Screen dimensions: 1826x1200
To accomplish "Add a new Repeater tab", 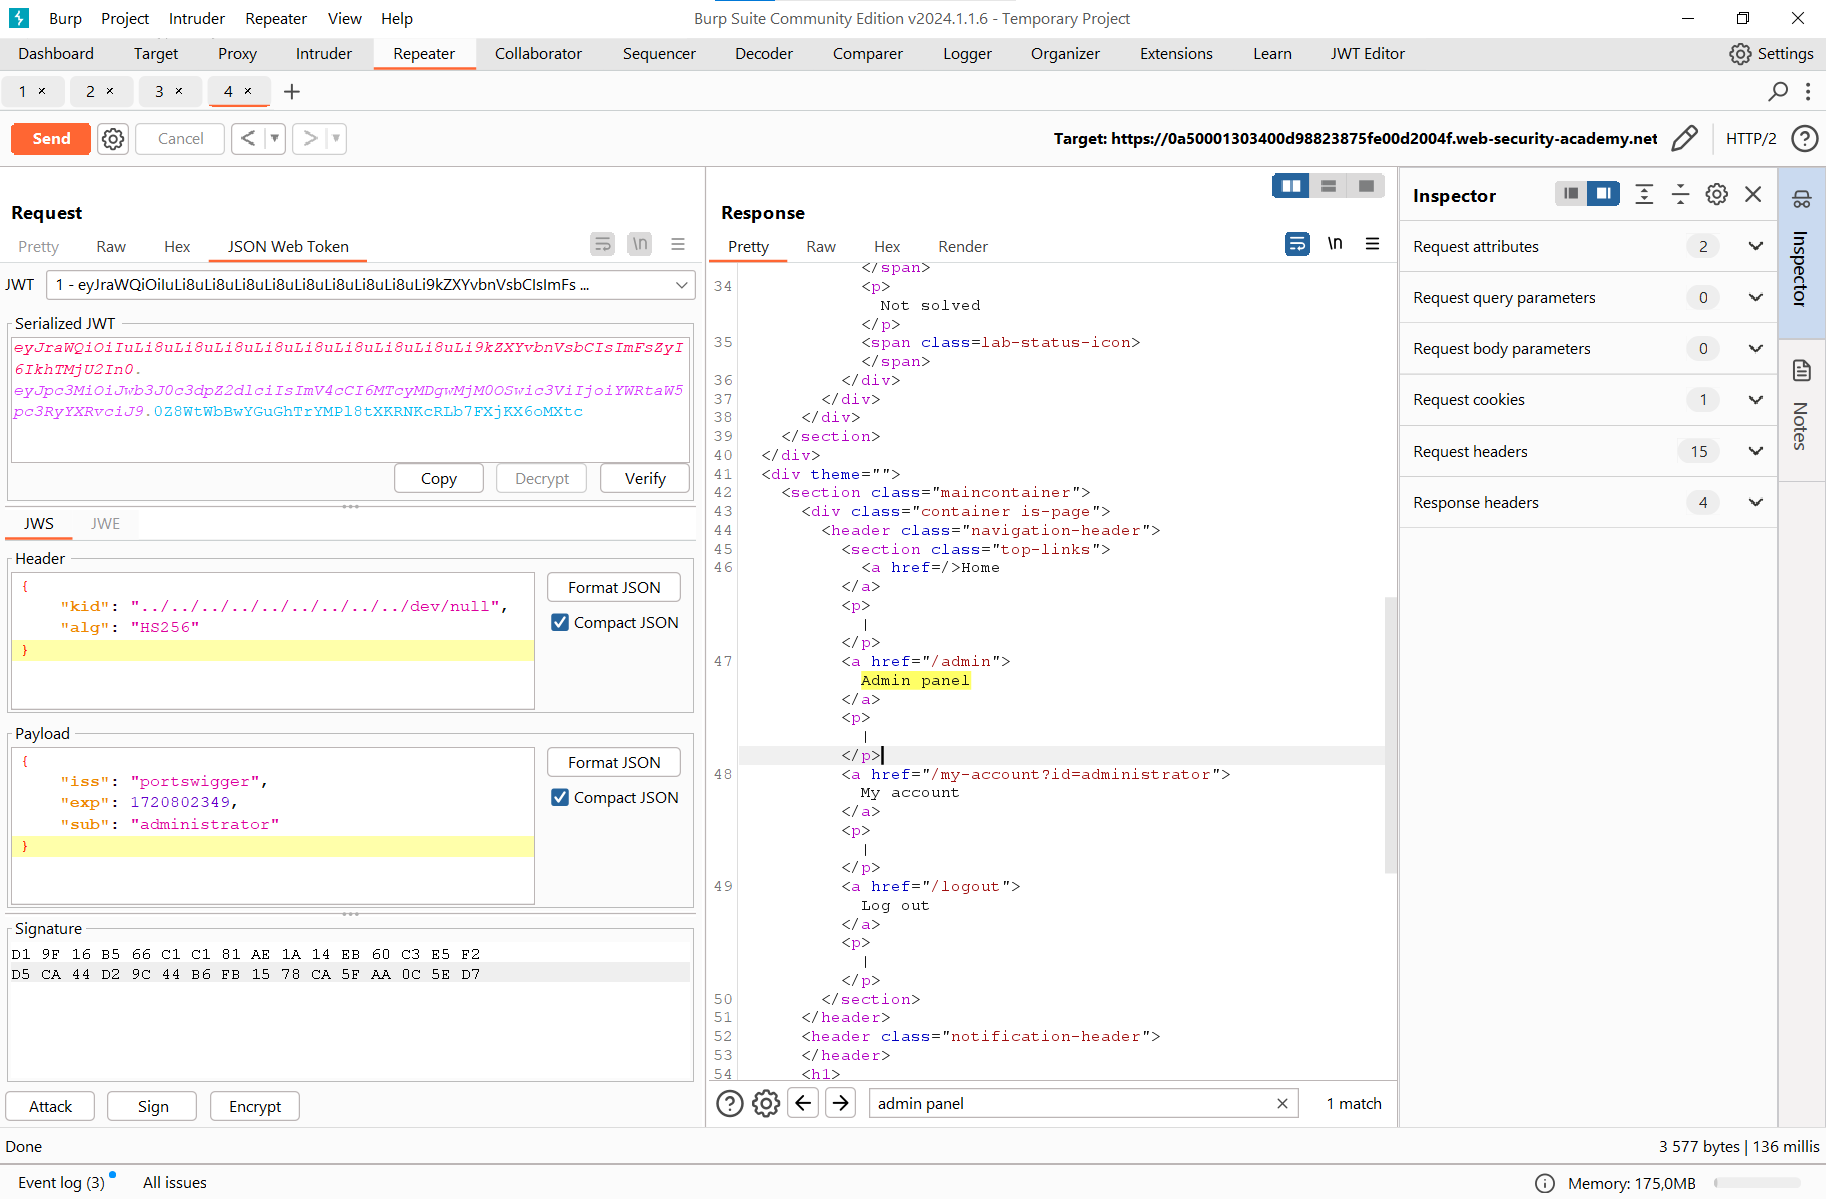I will 292,92.
